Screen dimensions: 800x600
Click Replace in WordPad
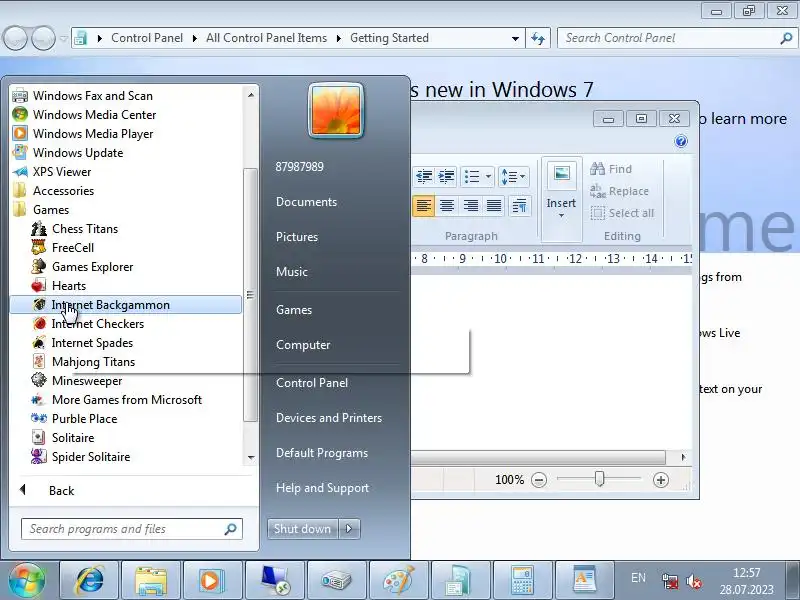[x=619, y=191]
